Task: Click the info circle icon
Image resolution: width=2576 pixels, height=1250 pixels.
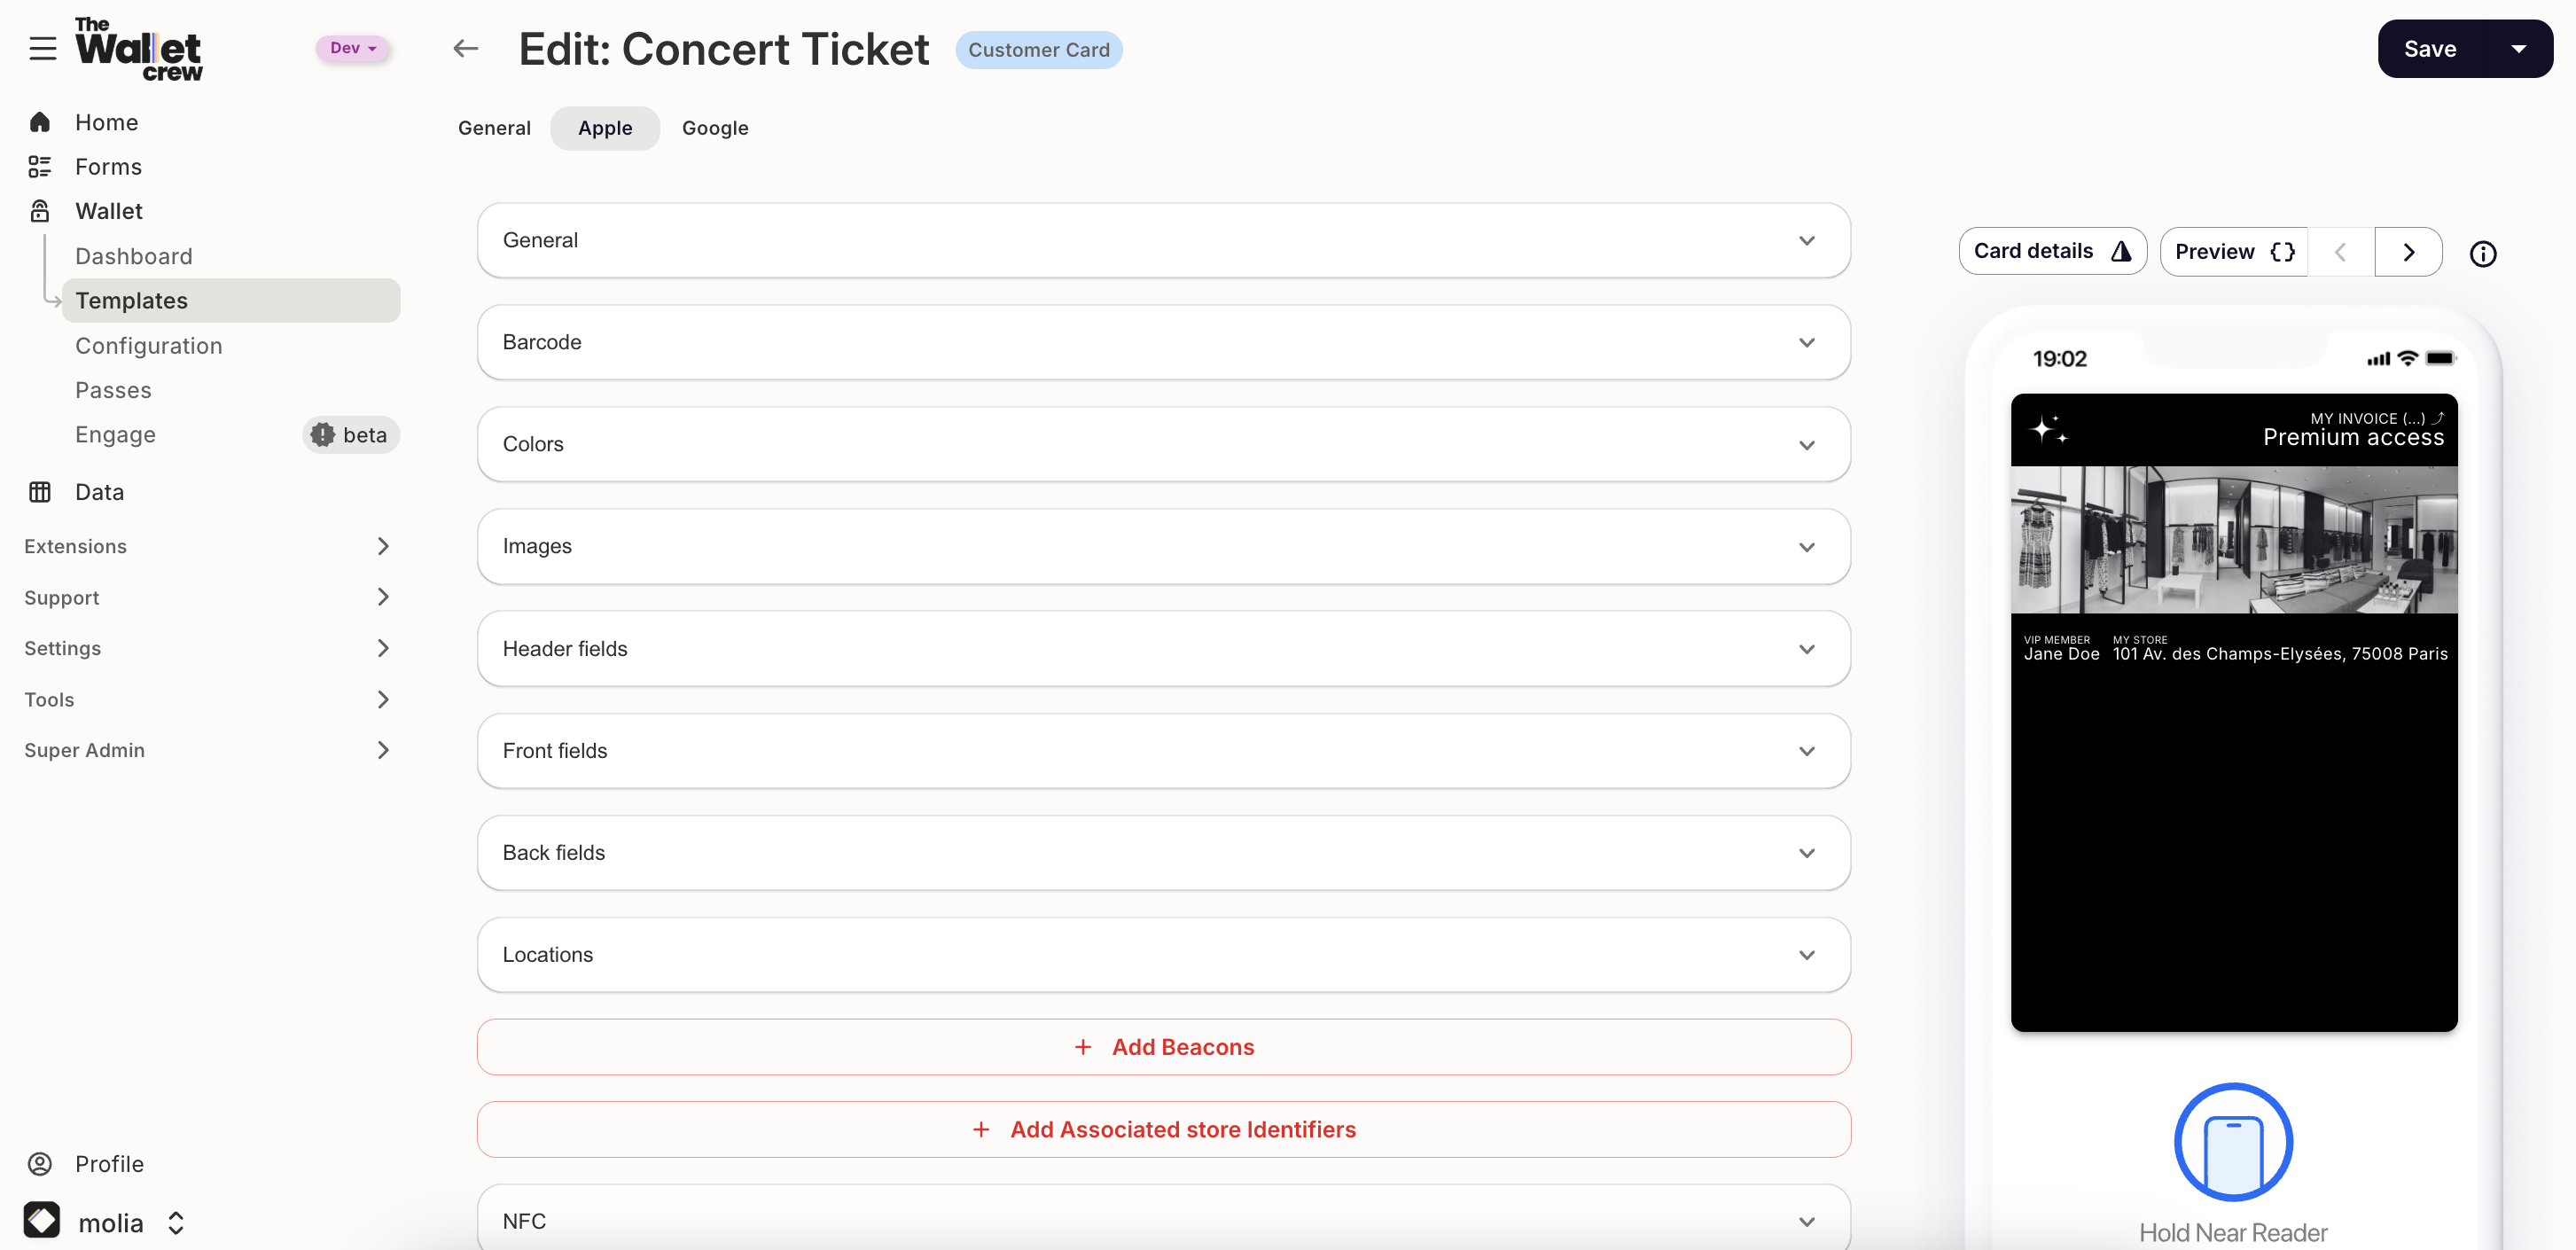Action: click(2482, 254)
